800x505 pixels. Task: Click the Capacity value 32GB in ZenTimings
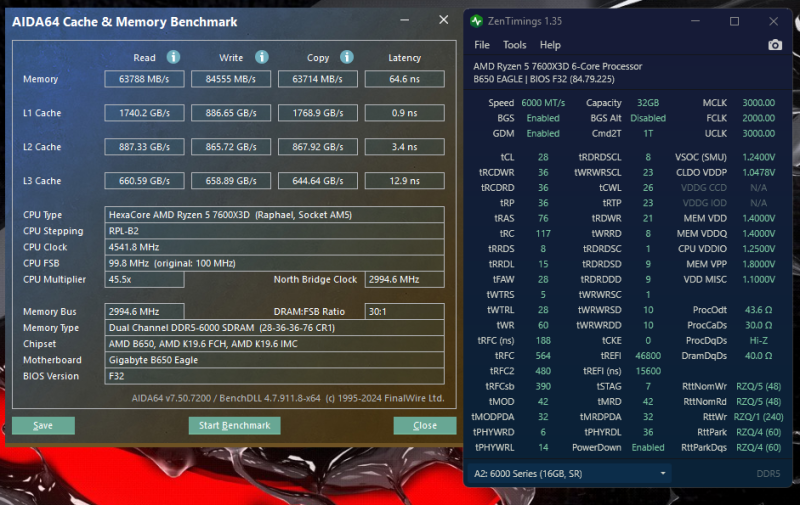648,103
